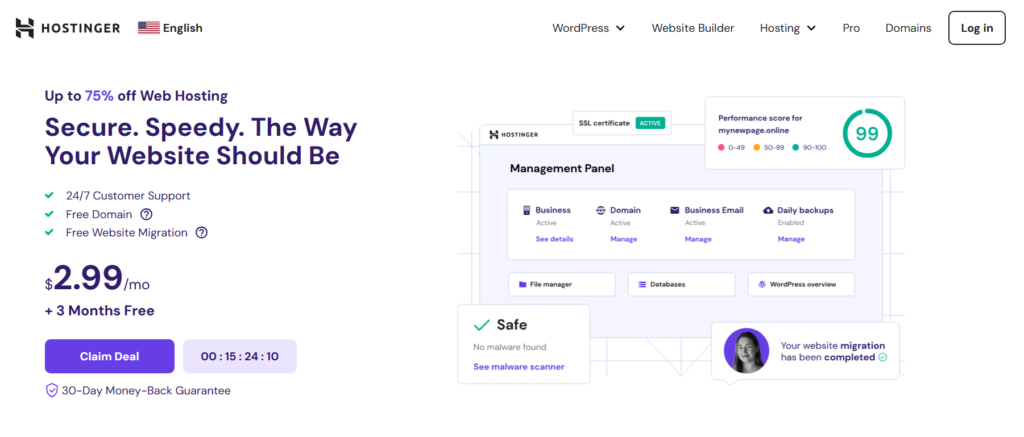Click the US flag language icon

tap(149, 28)
